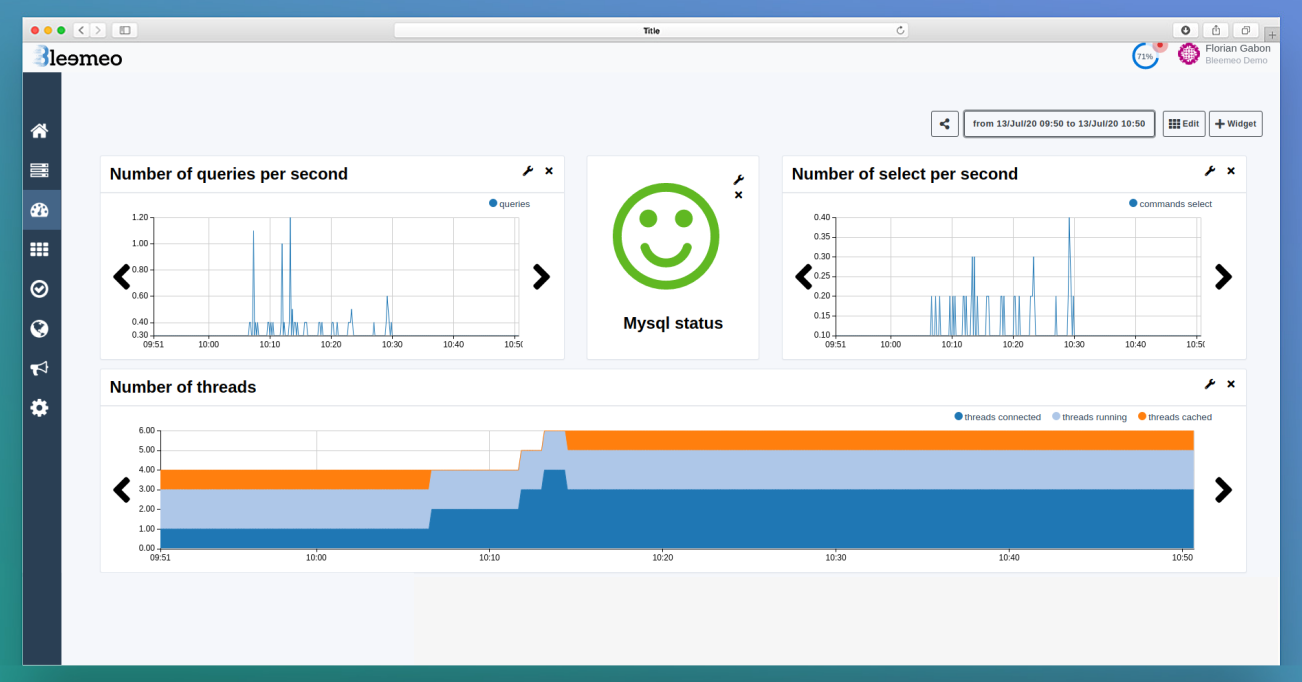The width and height of the screenshot is (1302, 682).
Task: Select the highlighted dashboard gauge icon
Action: click(40, 209)
